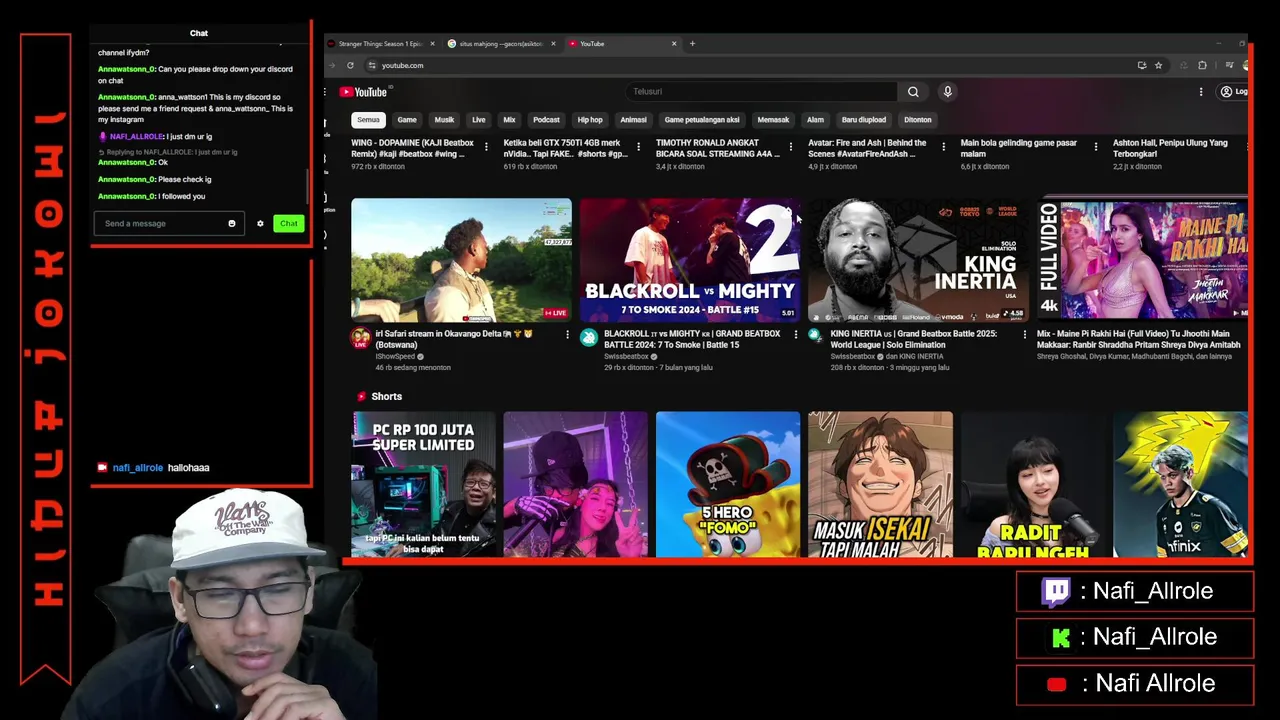The width and height of the screenshot is (1280, 720).
Task: Bookmark this page with the star icon
Action: coord(1158,65)
